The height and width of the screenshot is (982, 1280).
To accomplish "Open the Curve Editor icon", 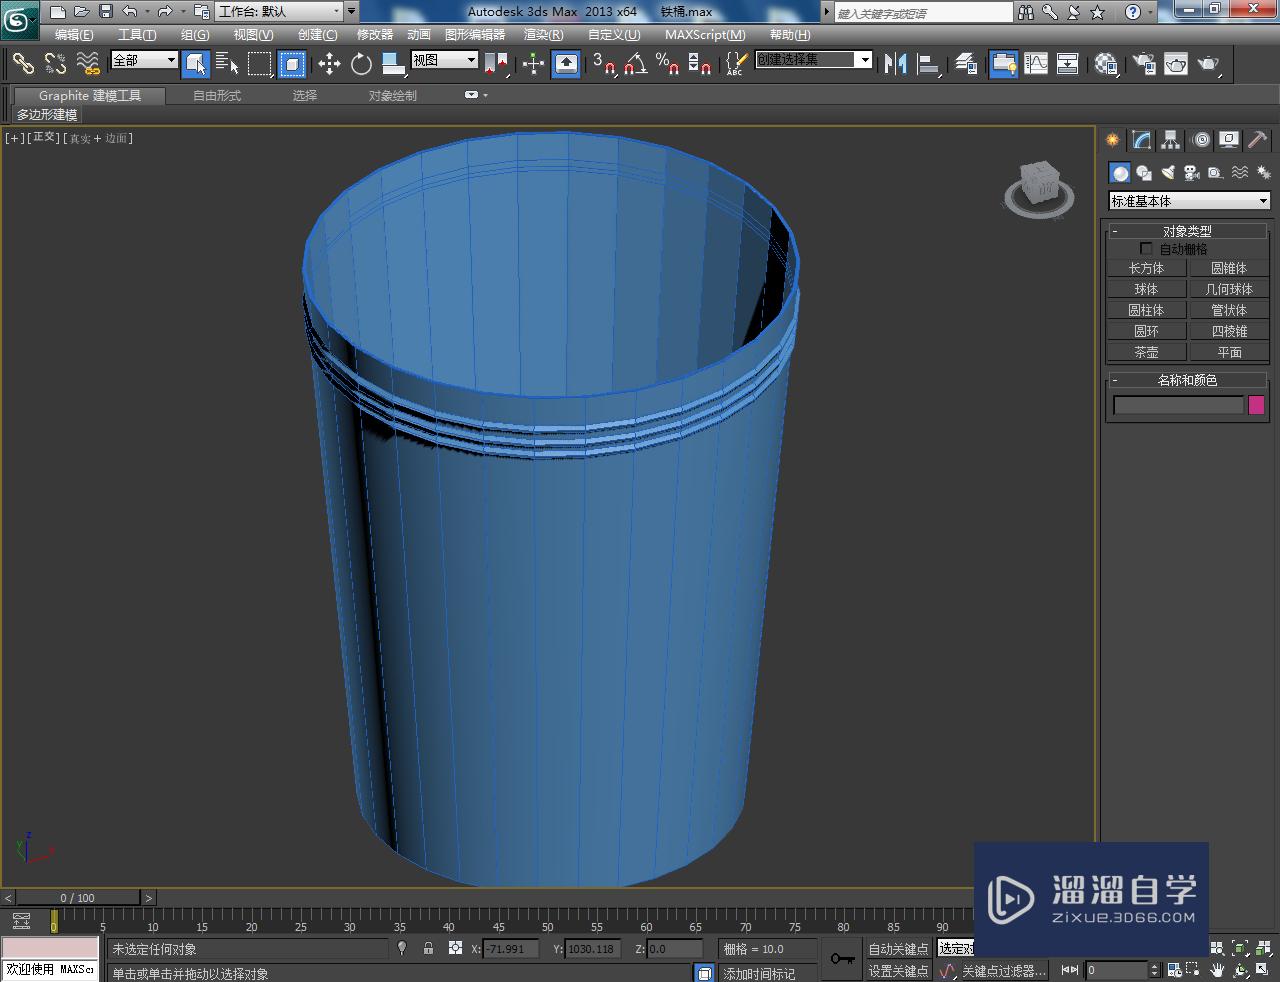I will tap(1036, 64).
